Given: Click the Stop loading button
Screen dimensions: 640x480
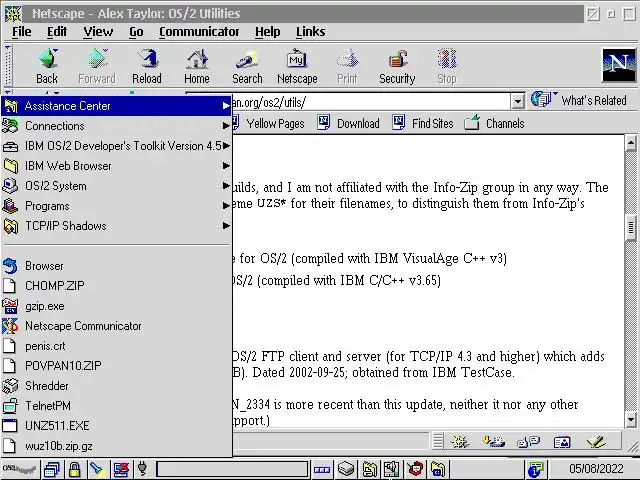Looking at the screenshot, I should click(447, 67).
